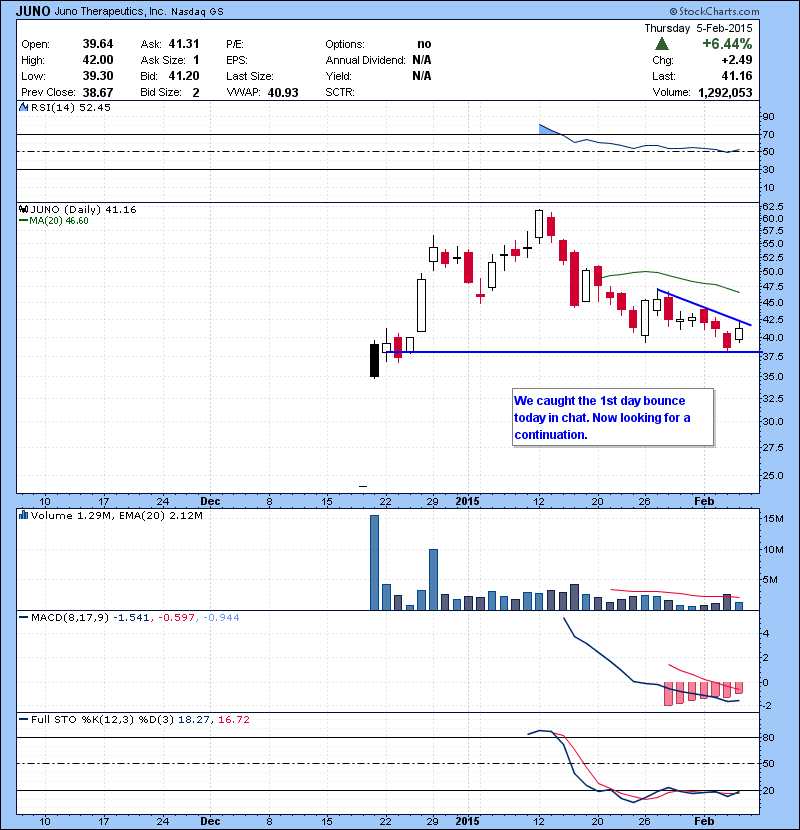Select the Prev Close value 38.67

tap(98, 93)
